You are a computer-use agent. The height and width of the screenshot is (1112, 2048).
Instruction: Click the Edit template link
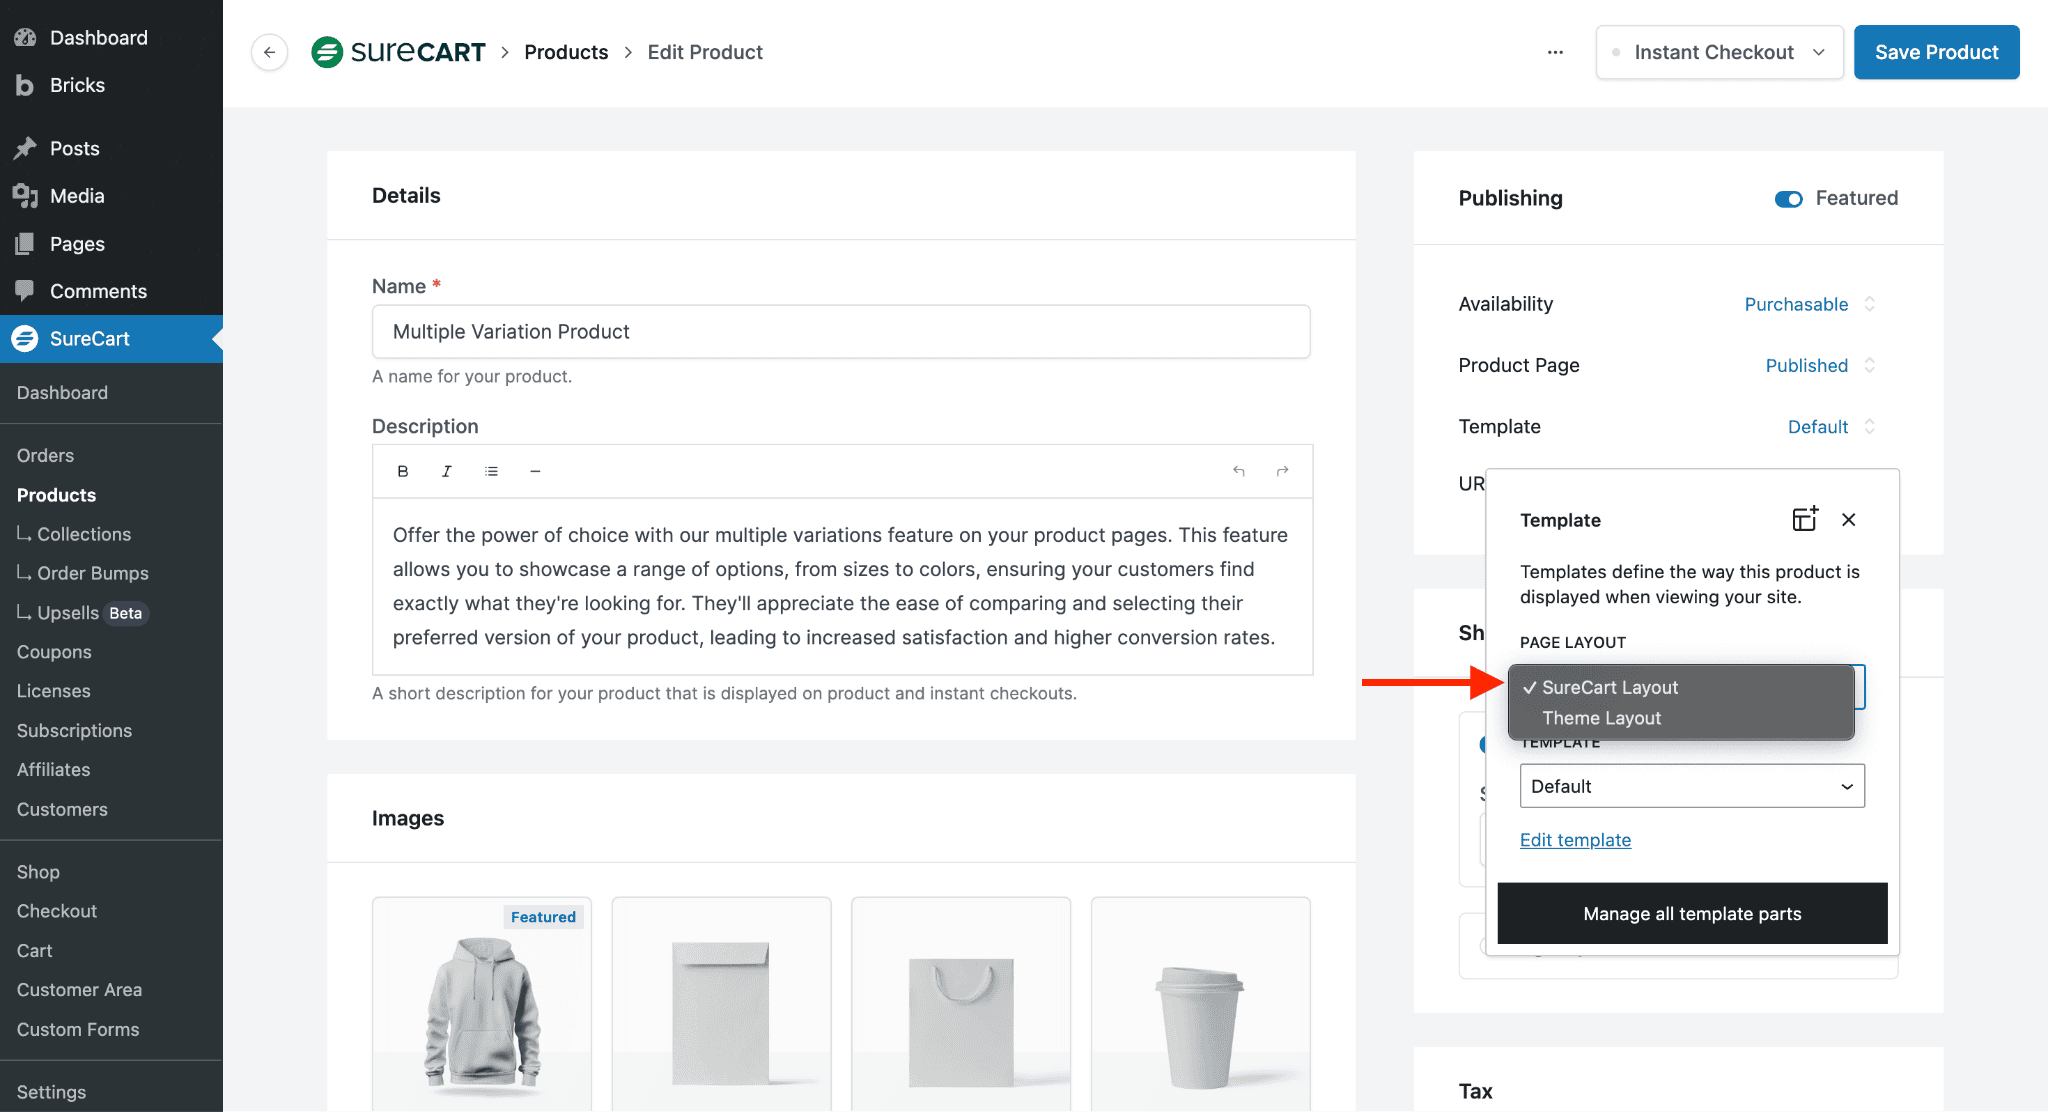pos(1575,840)
